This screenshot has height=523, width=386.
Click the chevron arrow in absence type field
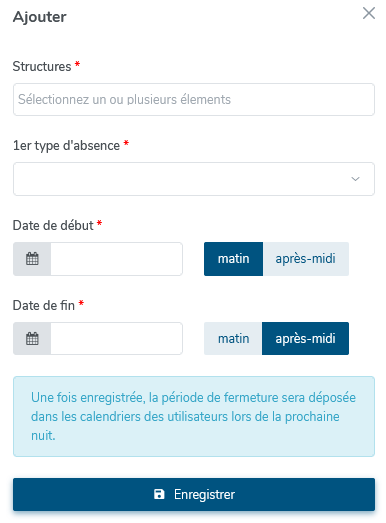[355, 179]
